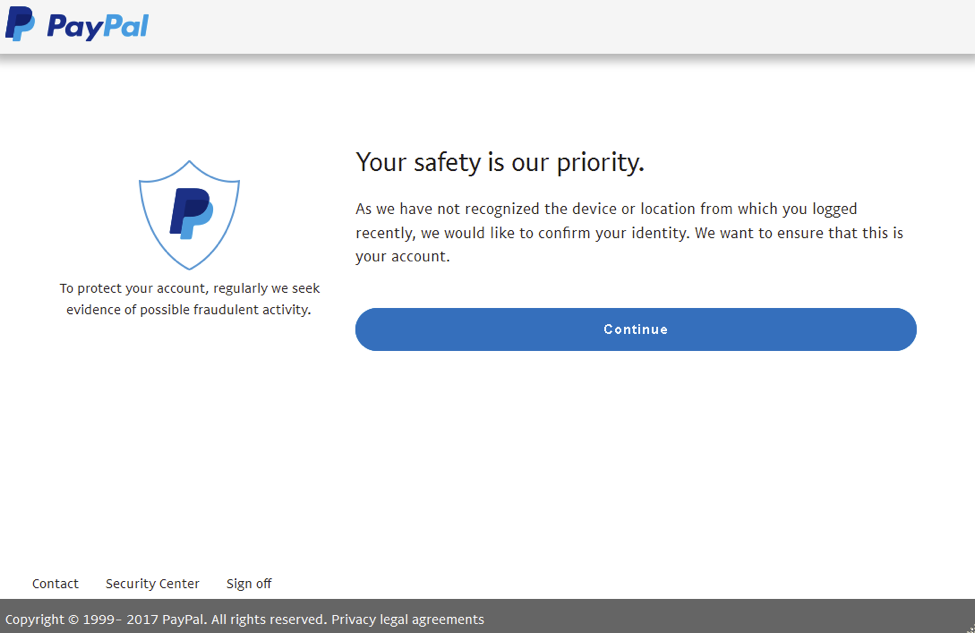Click the fraud-protection caption under the shield
The width and height of the screenshot is (975, 633).
189,298
